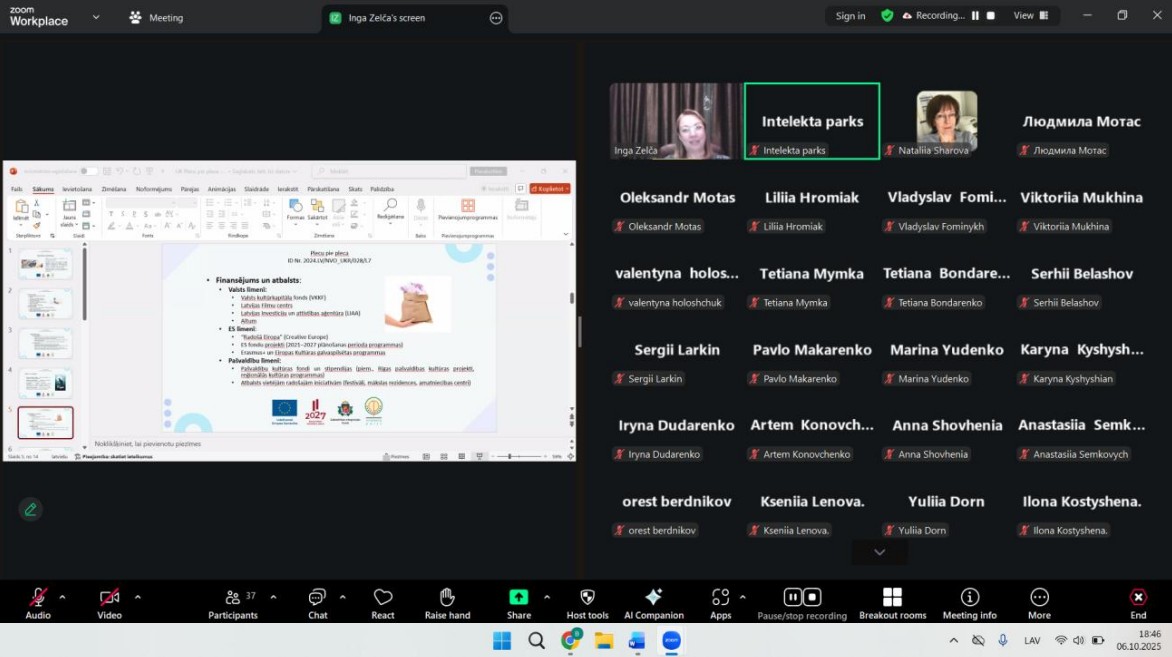The width and height of the screenshot is (1172, 657).
Task: Click the green Share screen button
Action: 518,598
